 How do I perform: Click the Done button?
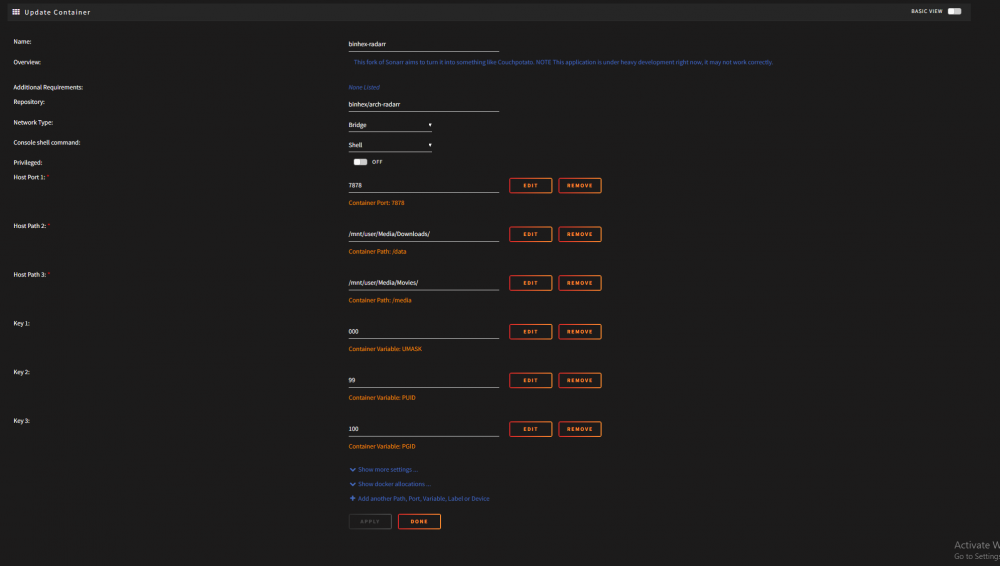tap(419, 521)
